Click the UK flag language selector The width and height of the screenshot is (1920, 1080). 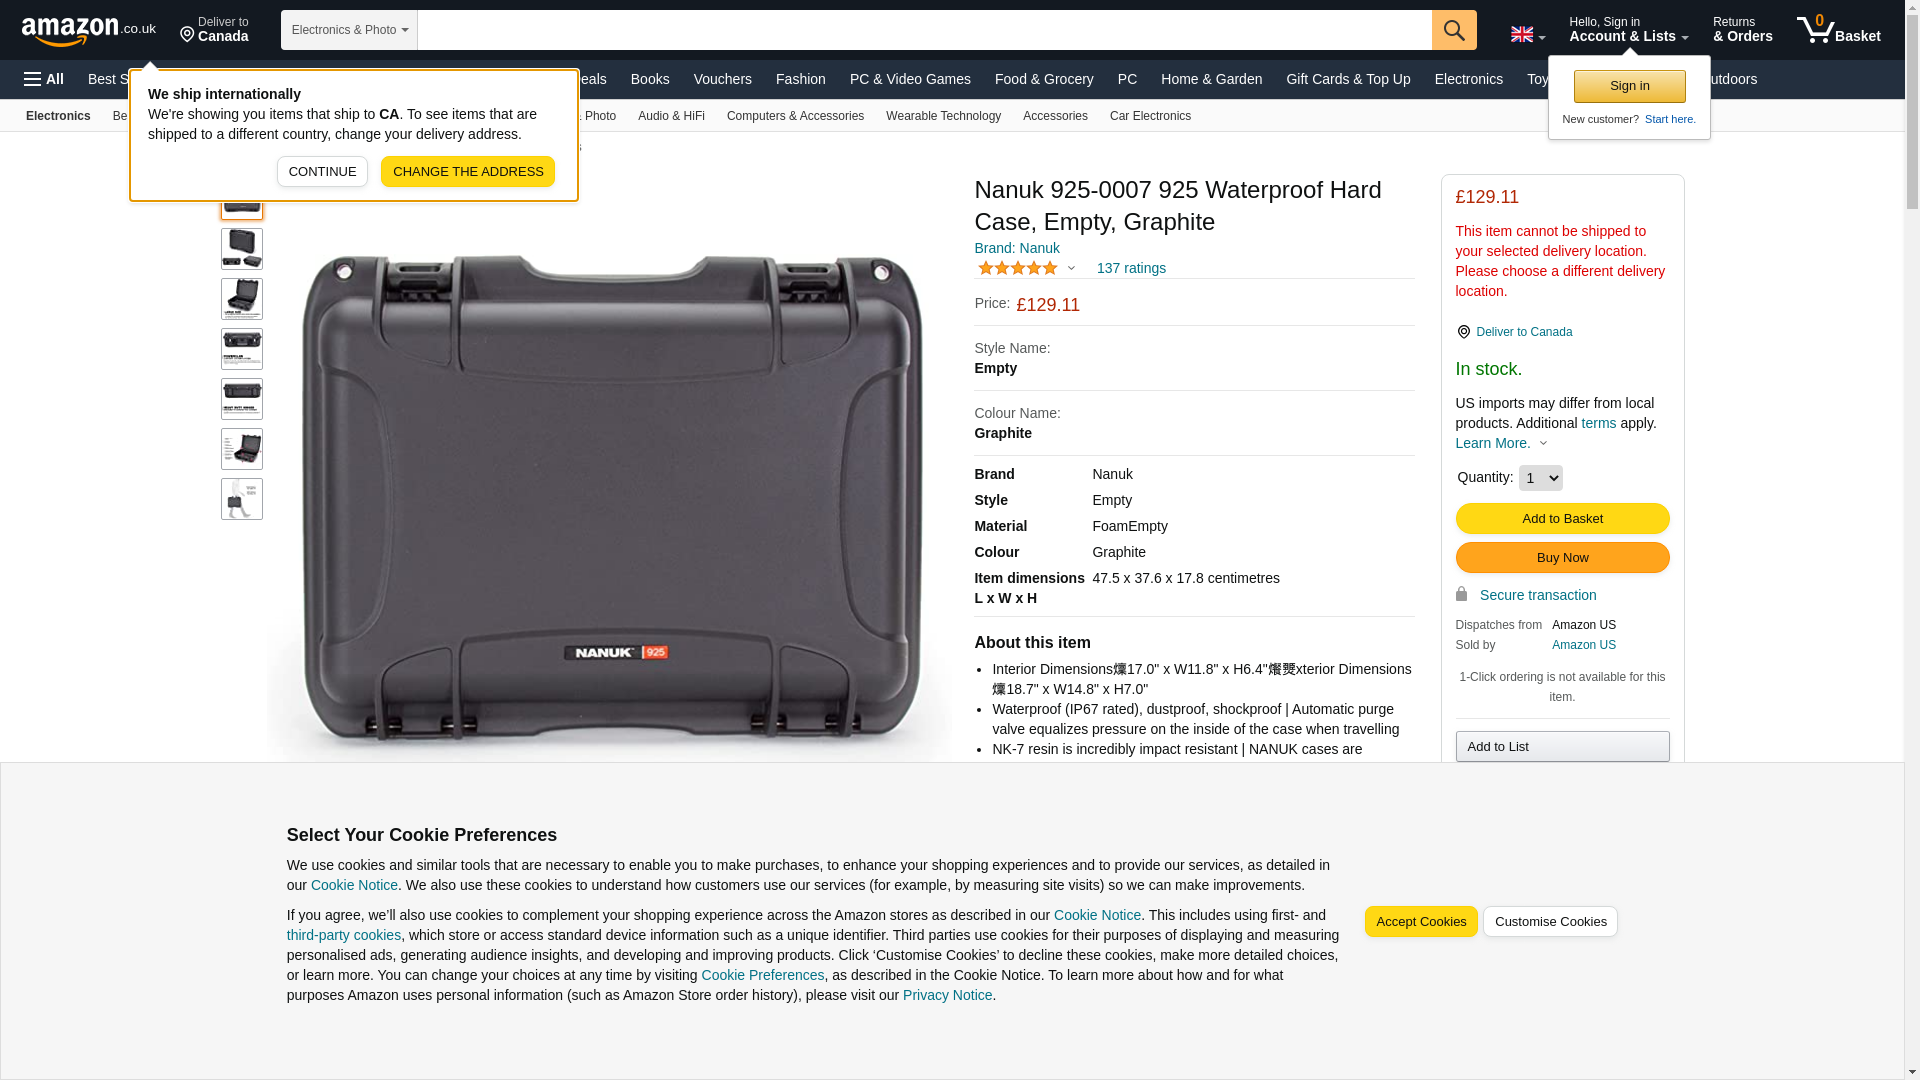point(1527,34)
